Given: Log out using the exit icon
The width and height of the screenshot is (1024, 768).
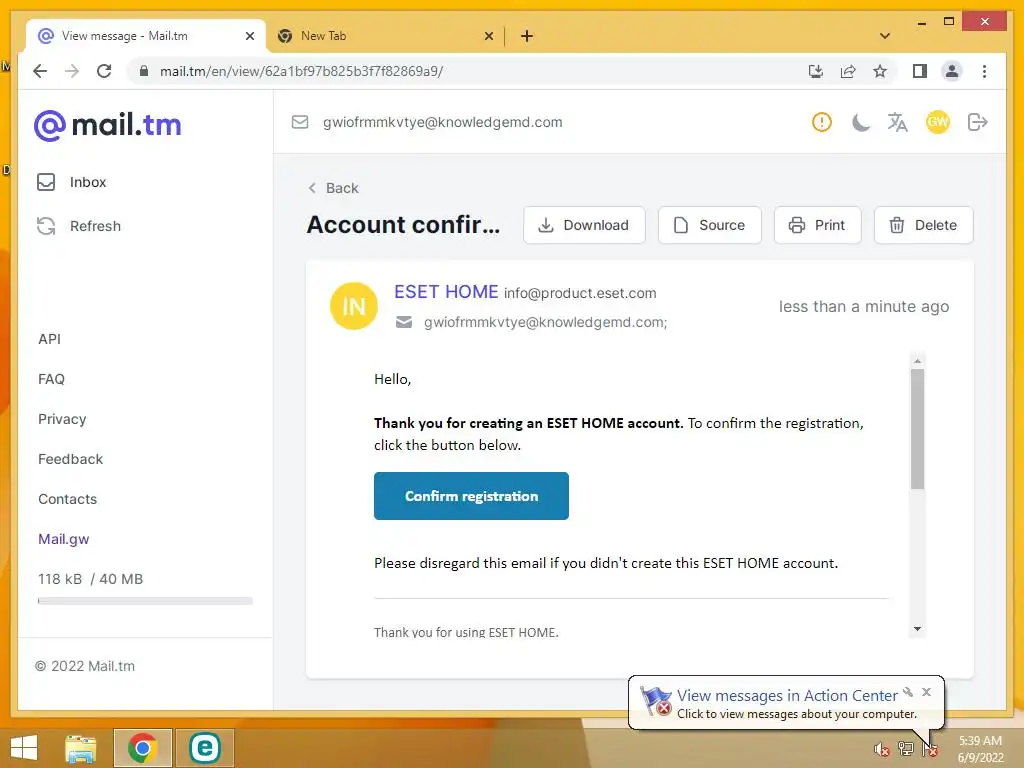Looking at the screenshot, I should coord(978,122).
